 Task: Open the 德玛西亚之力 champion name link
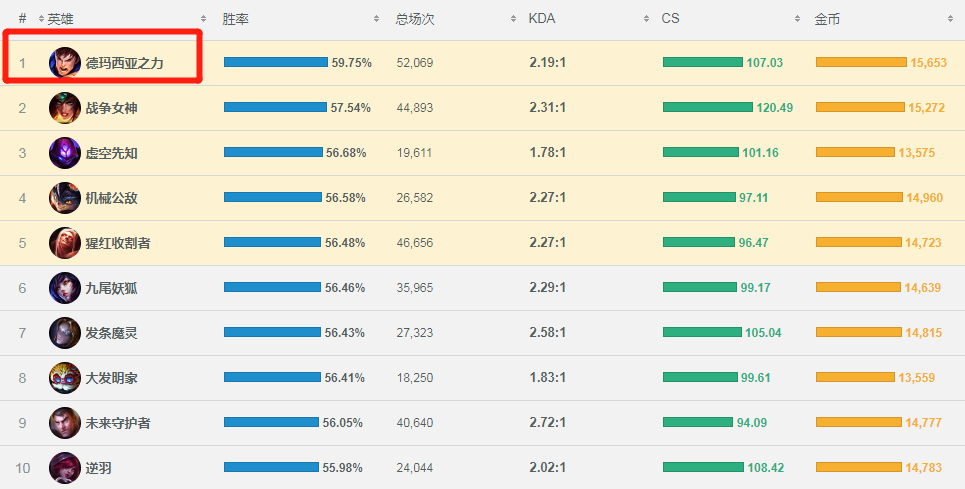click(x=125, y=63)
